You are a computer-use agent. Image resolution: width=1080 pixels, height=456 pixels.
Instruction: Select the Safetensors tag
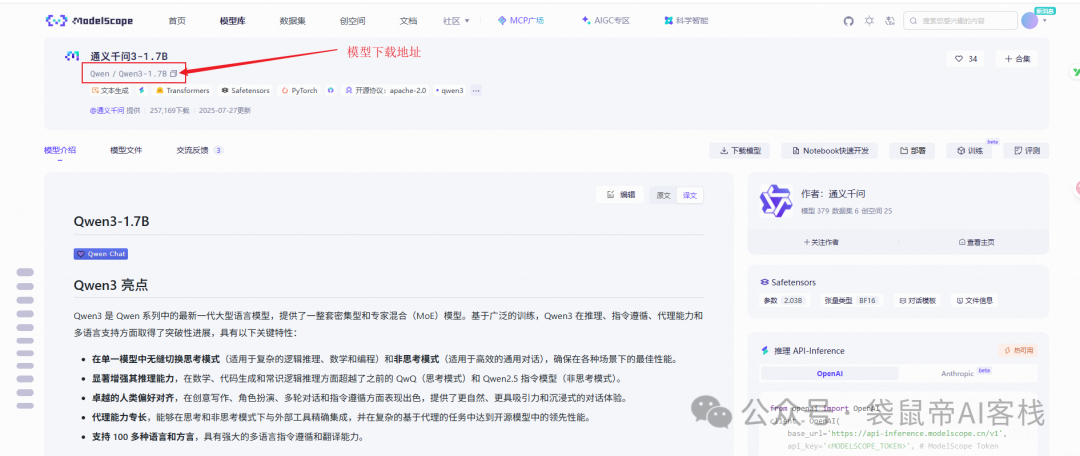pos(246,90)
